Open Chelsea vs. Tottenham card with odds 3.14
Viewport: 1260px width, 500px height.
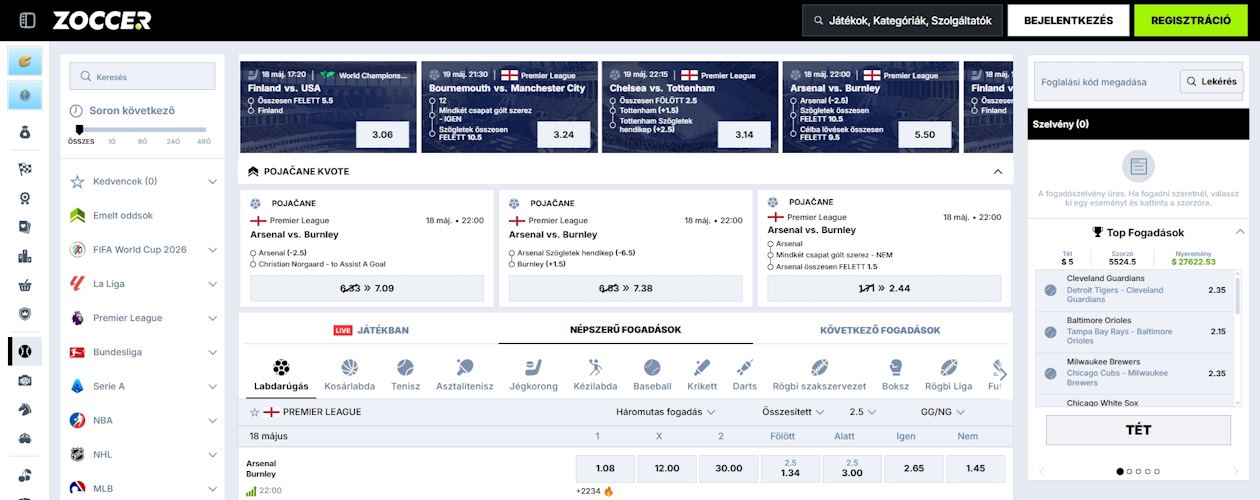point(690,107)
